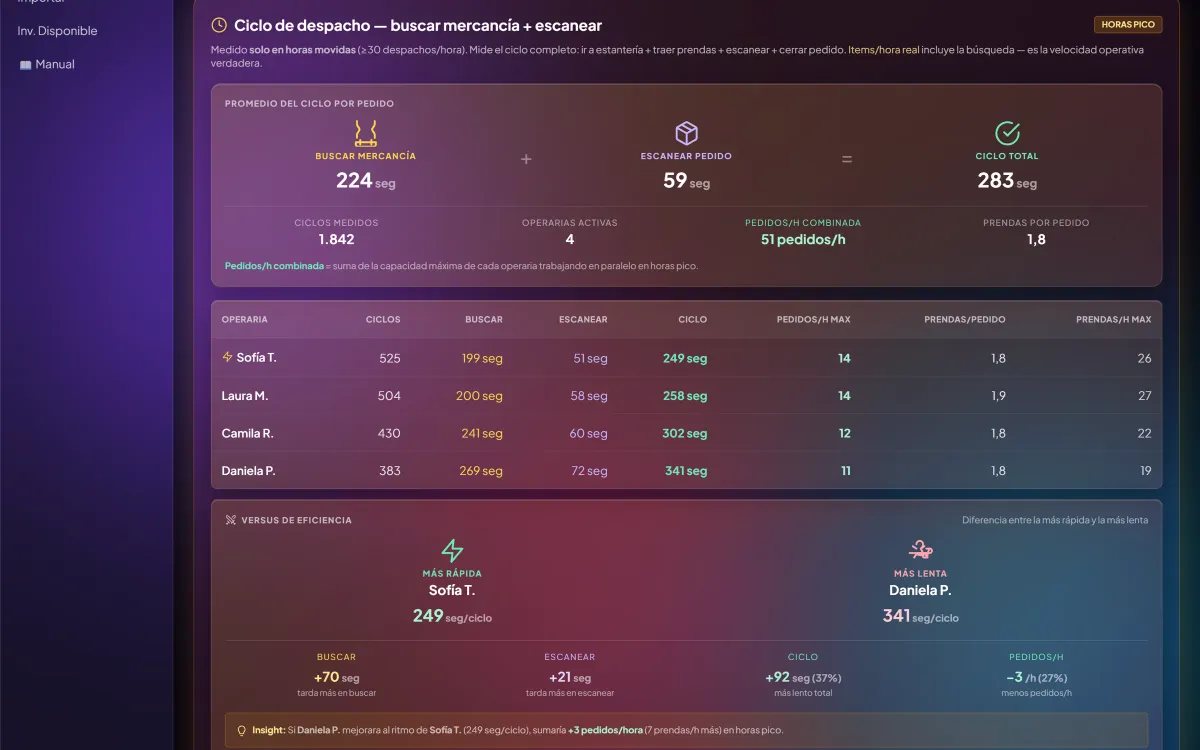Click the 200 seg search time

(x=480, y=396)
